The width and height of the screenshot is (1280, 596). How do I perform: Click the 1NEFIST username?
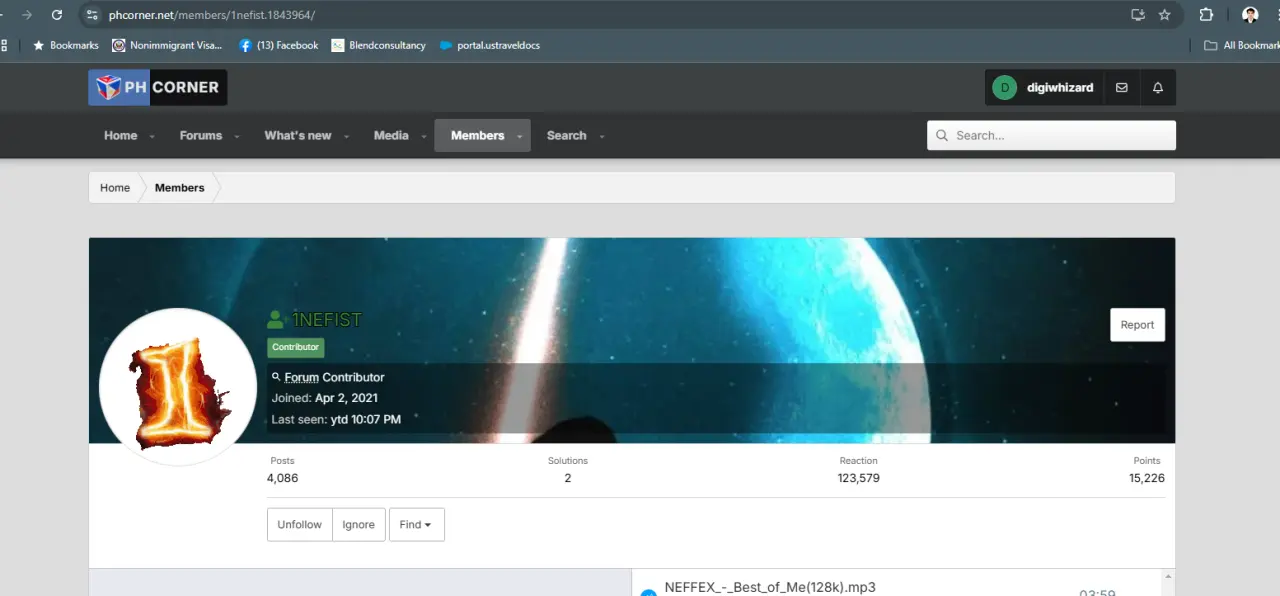(x=327, y=320)
